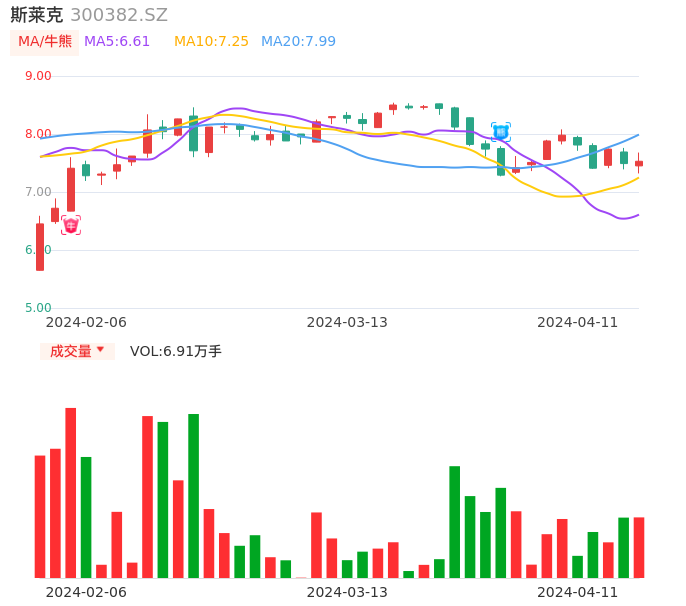Click the 2024-04-11 date label under volume chart
The width and height of the screenshot is (686, 606).
tap(578, 592)
